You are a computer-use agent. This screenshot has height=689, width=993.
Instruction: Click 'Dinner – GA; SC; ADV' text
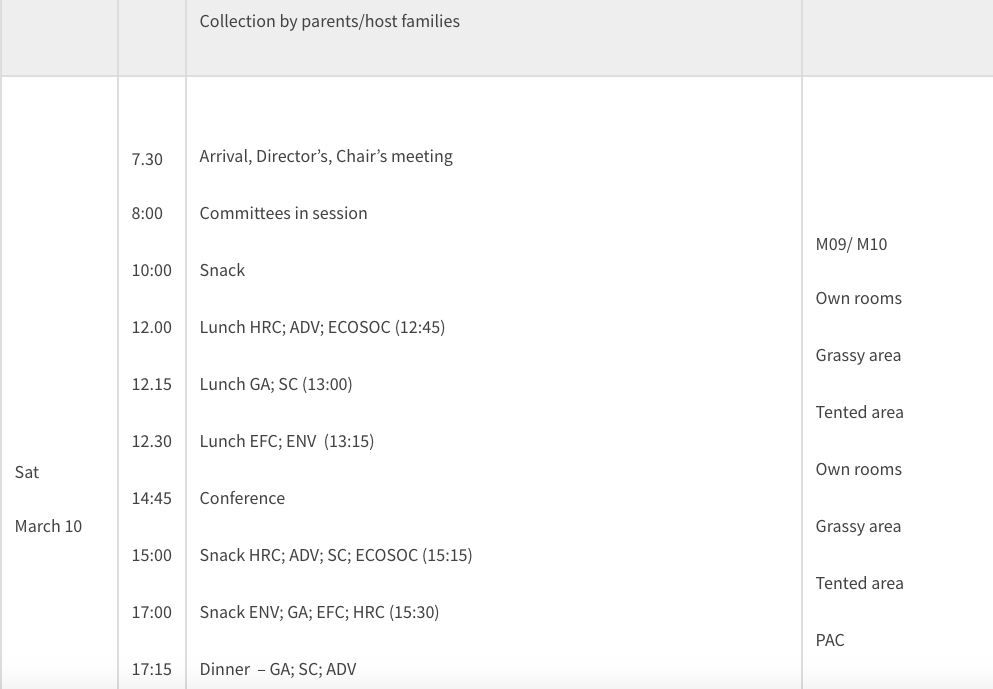point(278,669)
